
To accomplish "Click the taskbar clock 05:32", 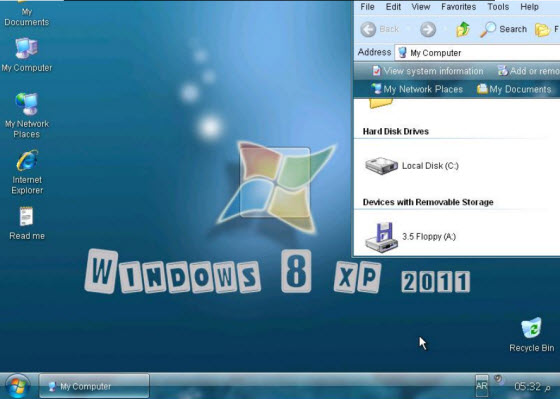I will 532,386.
